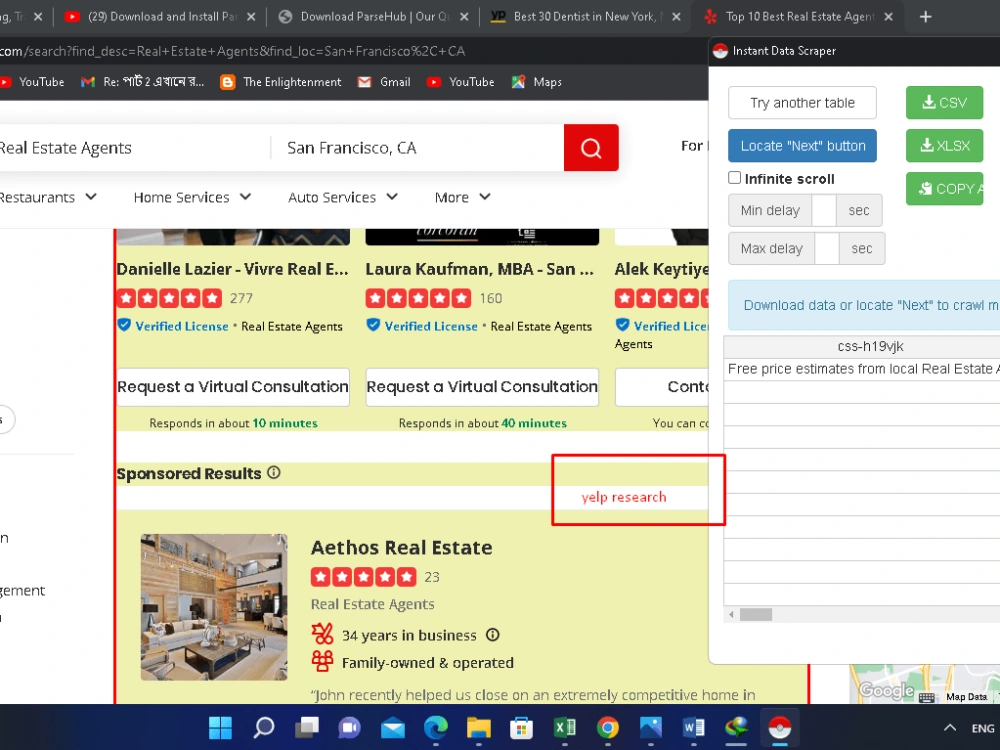Open Microsoft Store on taskbar
This screenshot has height=750, width=1000.
(522, 728)
